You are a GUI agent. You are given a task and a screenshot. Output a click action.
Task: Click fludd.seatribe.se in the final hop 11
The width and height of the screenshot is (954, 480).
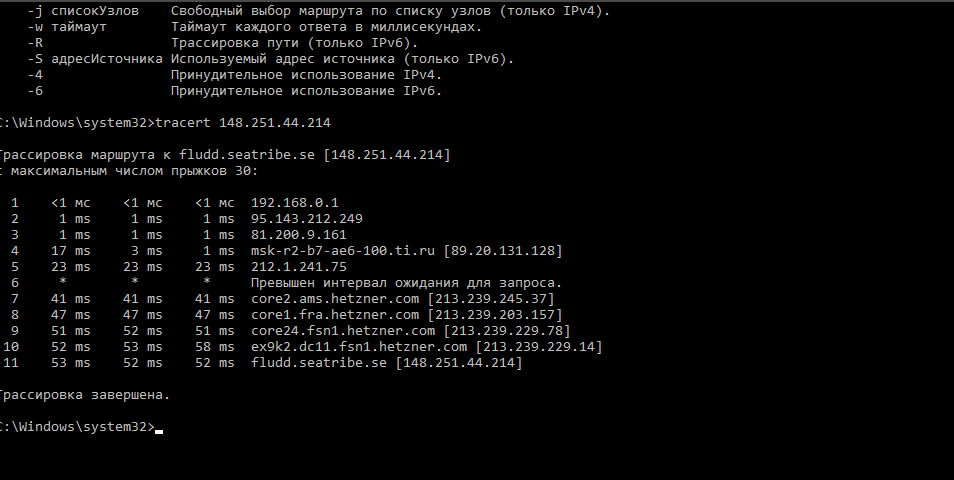point(319,363)
